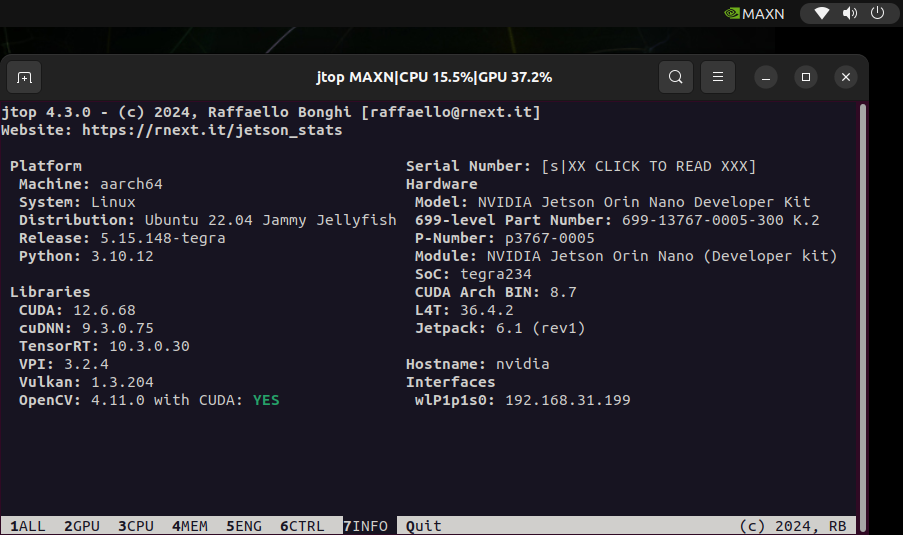Click the Model NVIDIA Jetson Orin Nano Developer Kit
Image resolution: width=903 pixels, height=535 pixels.
(x=644, y=202)
